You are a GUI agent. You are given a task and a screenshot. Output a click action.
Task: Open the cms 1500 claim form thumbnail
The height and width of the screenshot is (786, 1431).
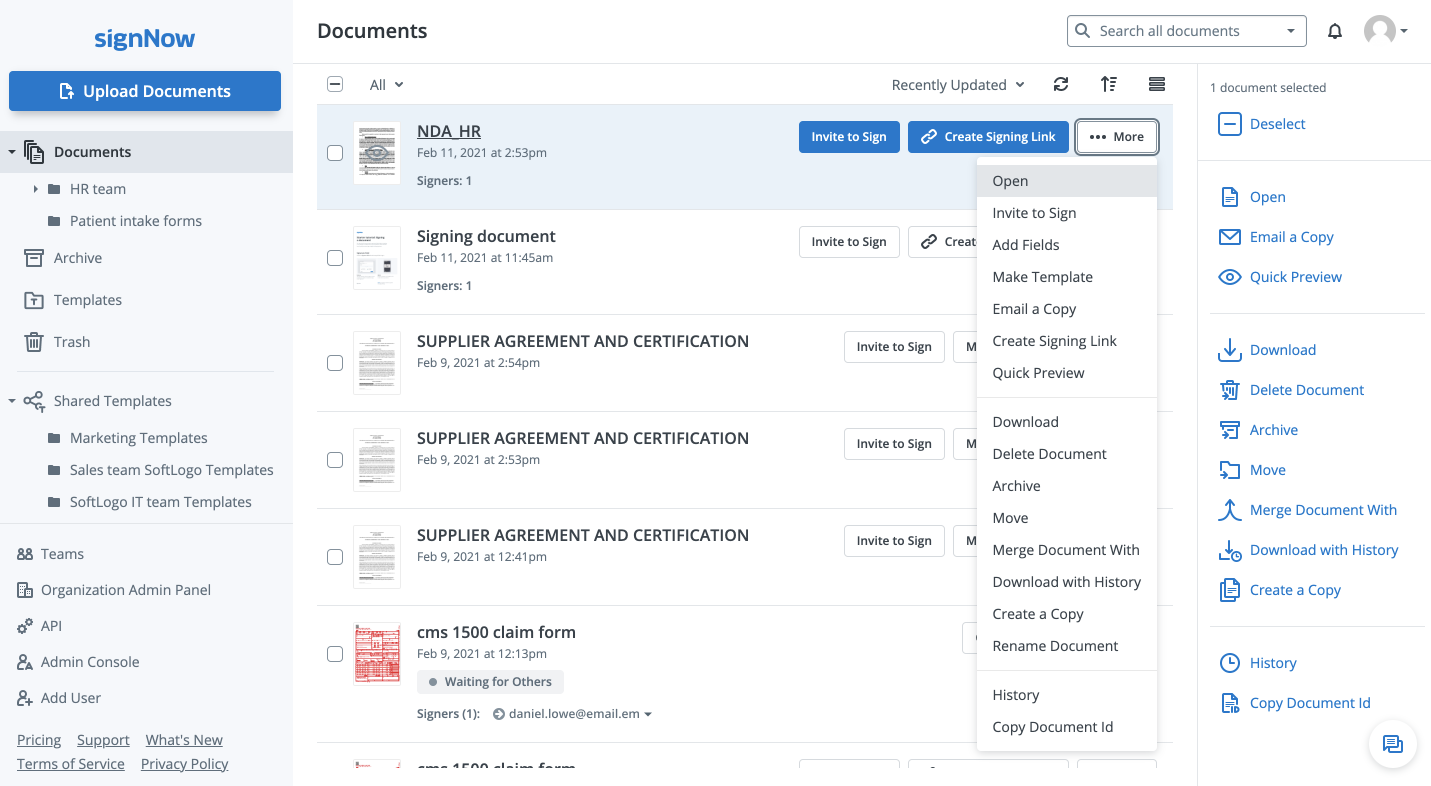point(377,654)
